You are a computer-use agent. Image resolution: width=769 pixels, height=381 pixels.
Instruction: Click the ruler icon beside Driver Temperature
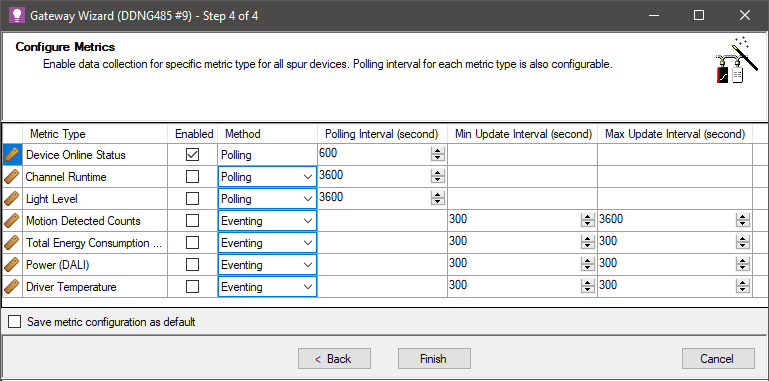(x=12, y=287)
